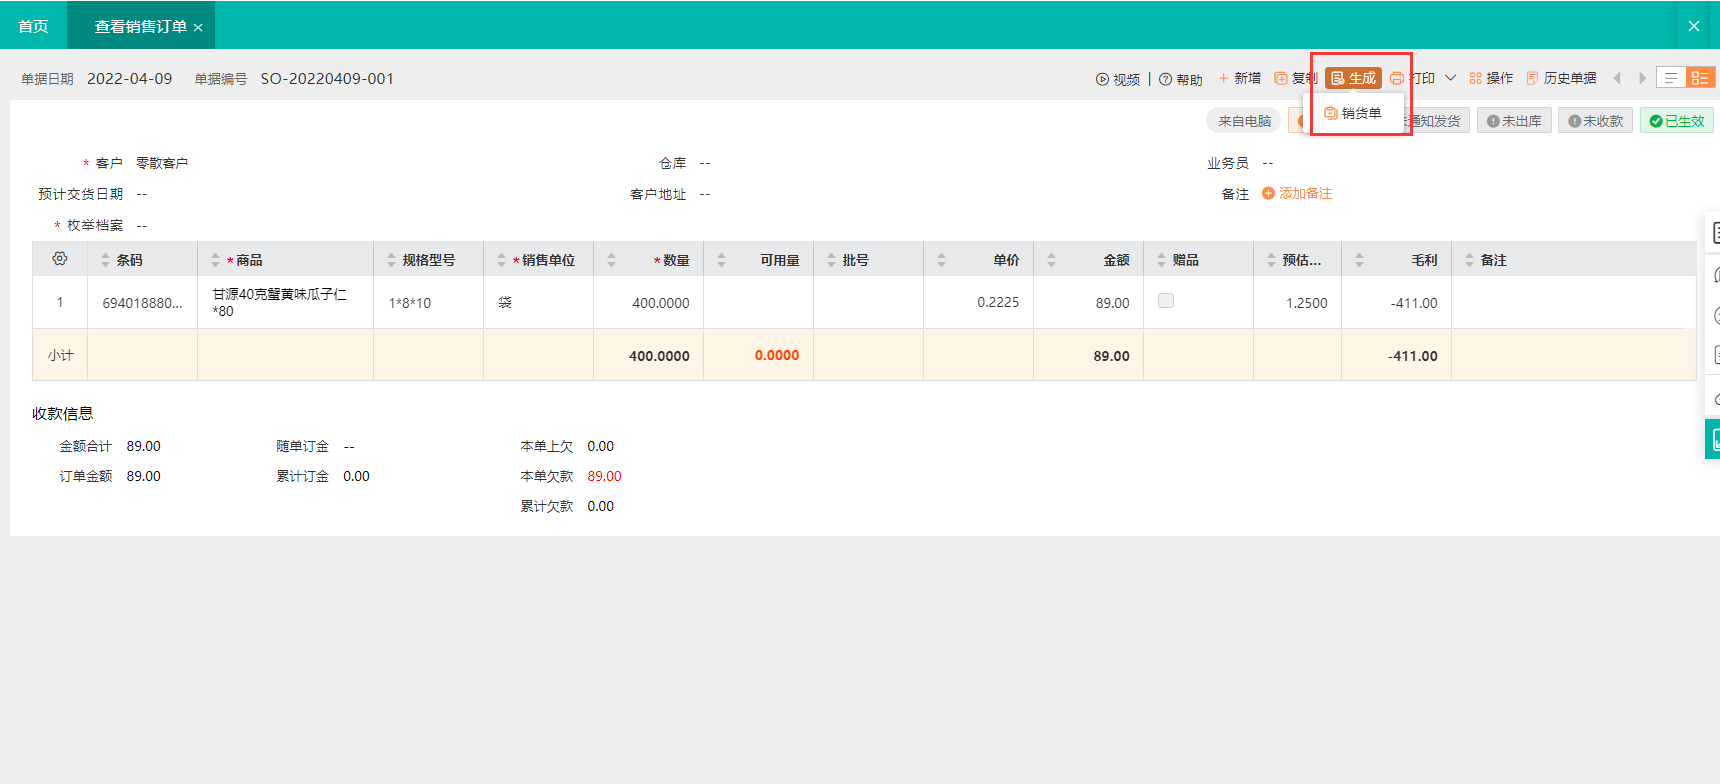The width and height of the screenshot is (1720, 784).
Task: Go to previous document with left arrow
Action: [1617, 78]
